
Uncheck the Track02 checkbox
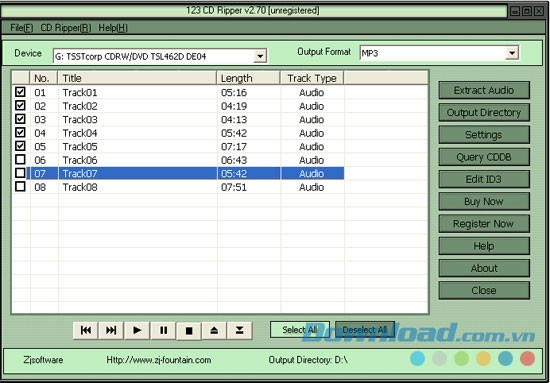click(x=20, y=106)
